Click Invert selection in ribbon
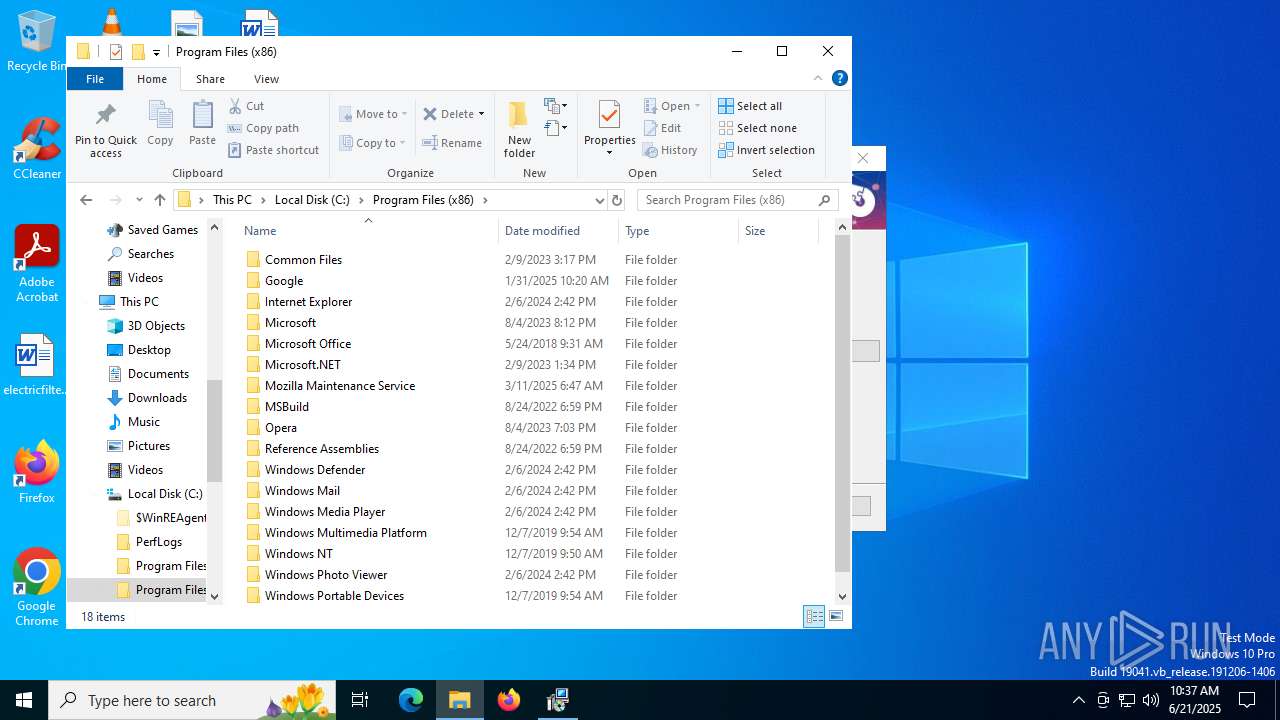Image resolution: width=1280 pixels, height=720 pixels. pos(766,150)
